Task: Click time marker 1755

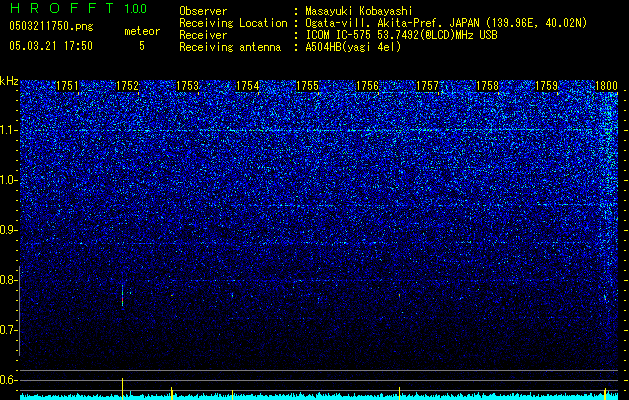Action: point(307,86)
